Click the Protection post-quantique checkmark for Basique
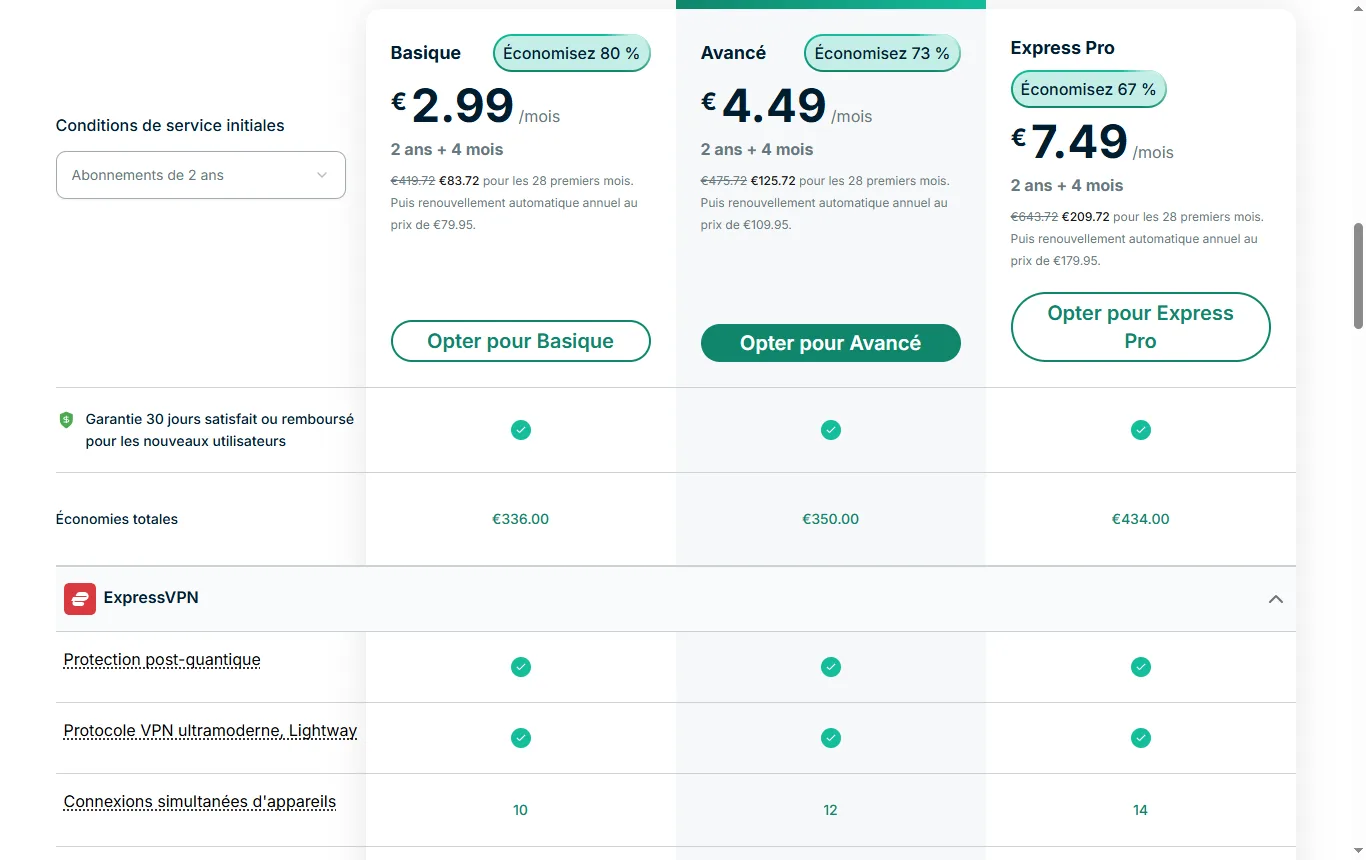 (x=521, y=667)
